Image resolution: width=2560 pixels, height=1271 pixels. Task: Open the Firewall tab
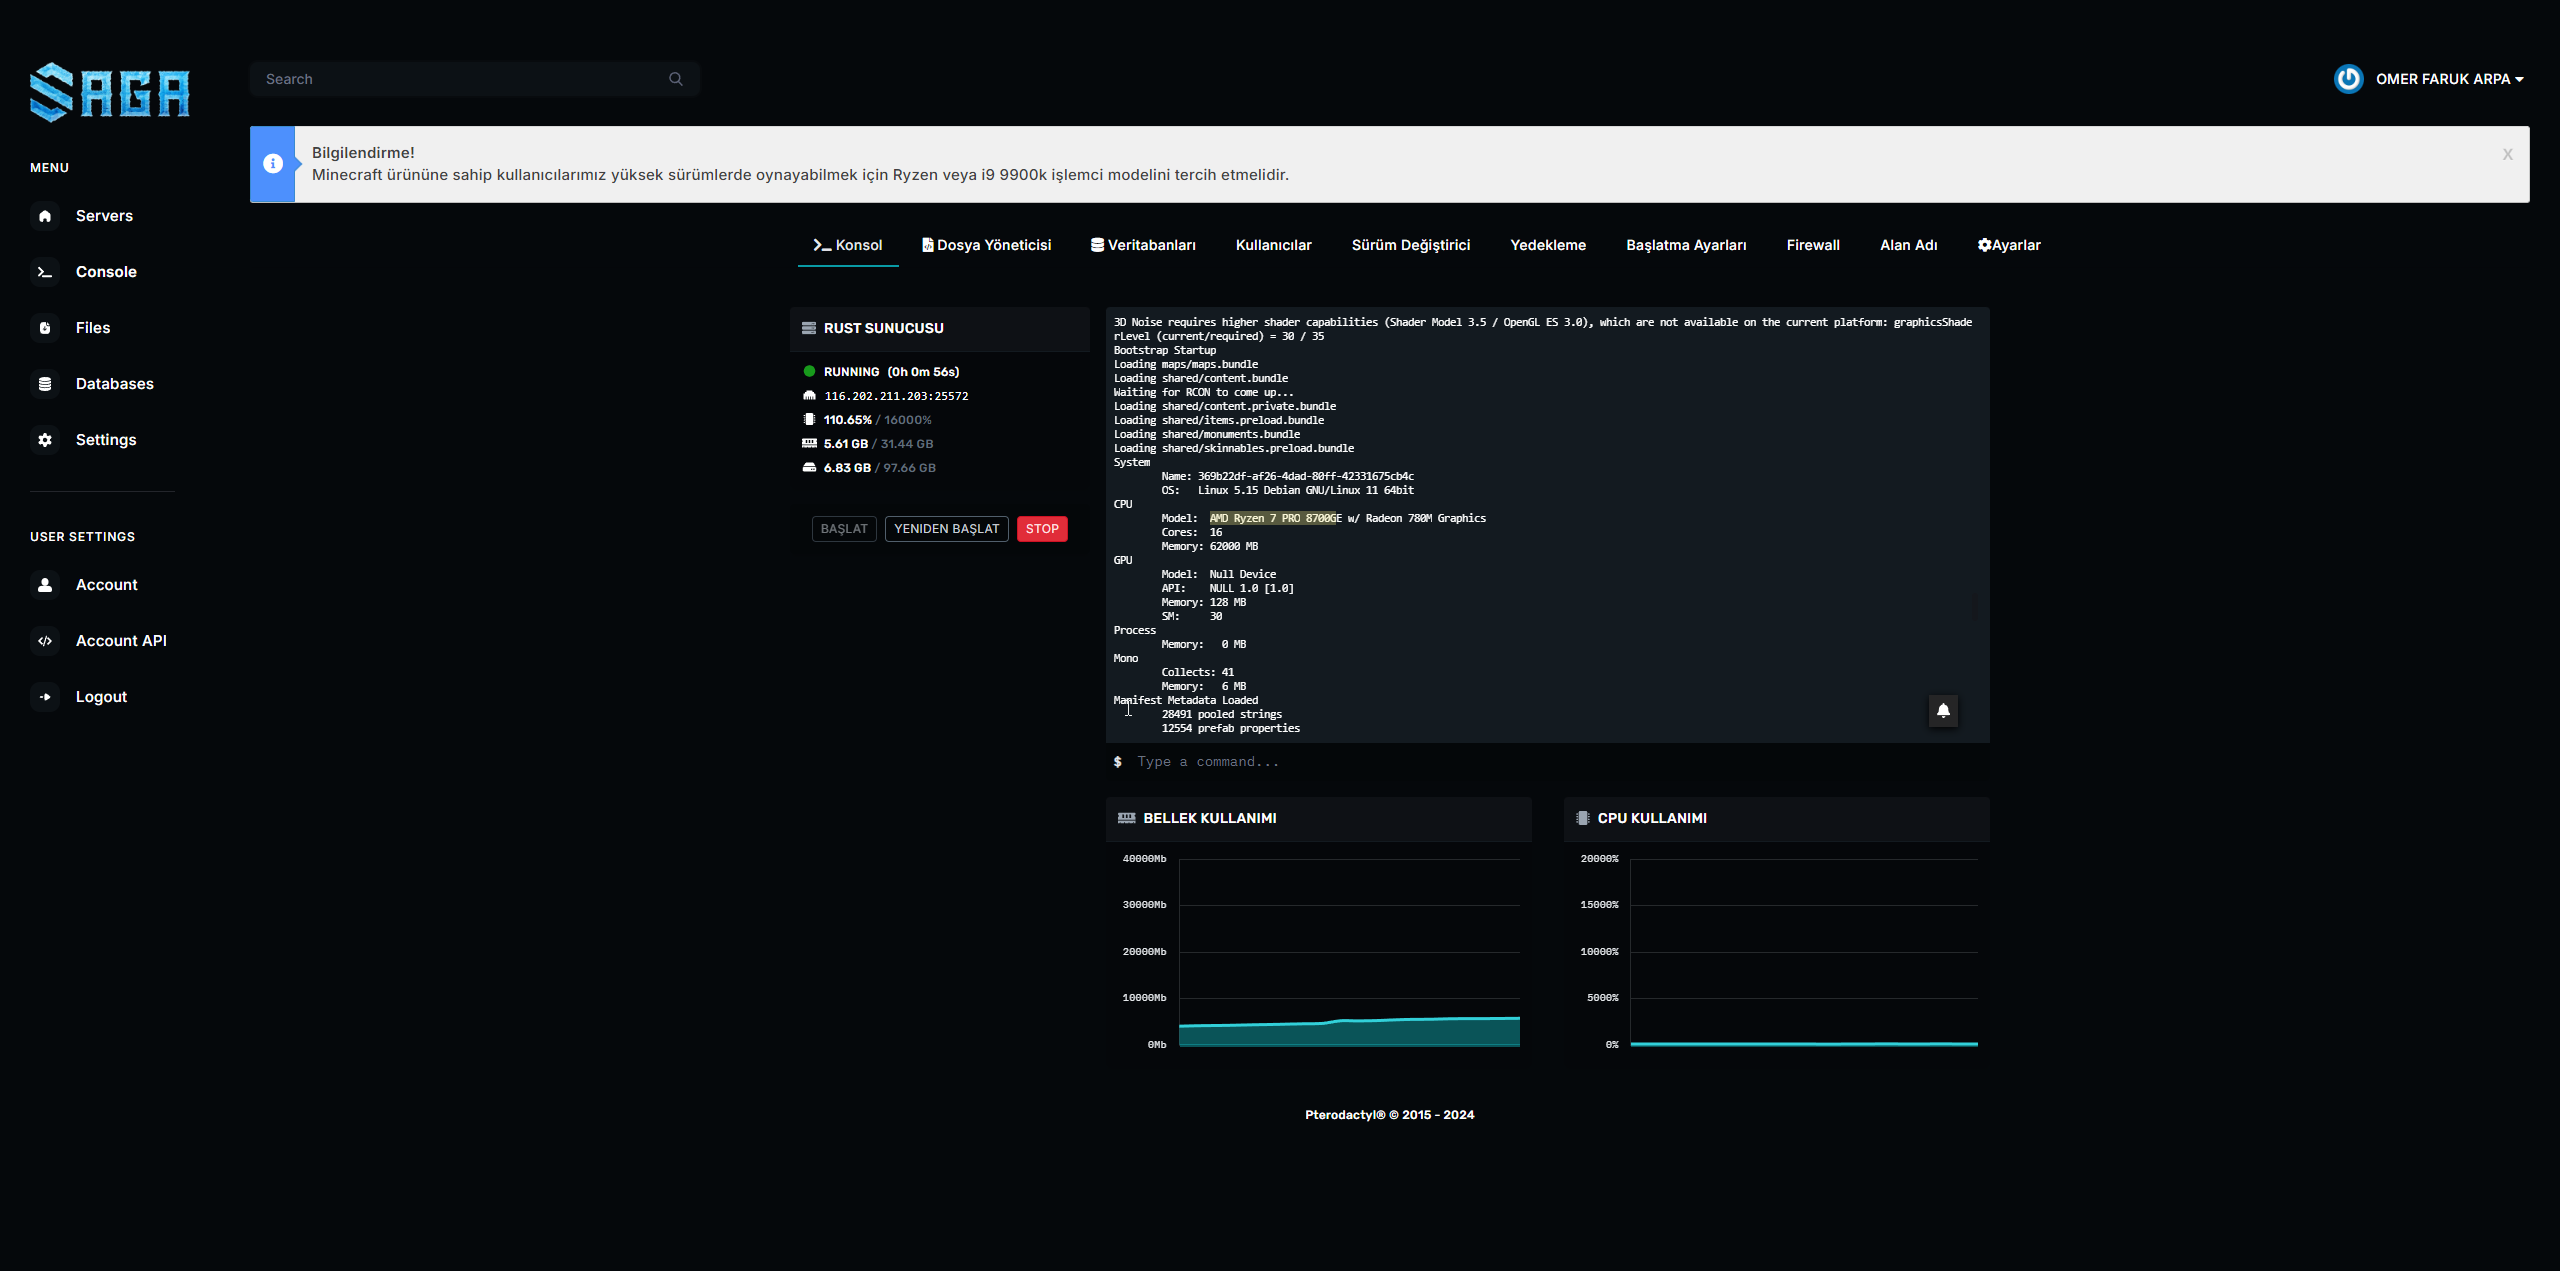tap(1813, 245)
